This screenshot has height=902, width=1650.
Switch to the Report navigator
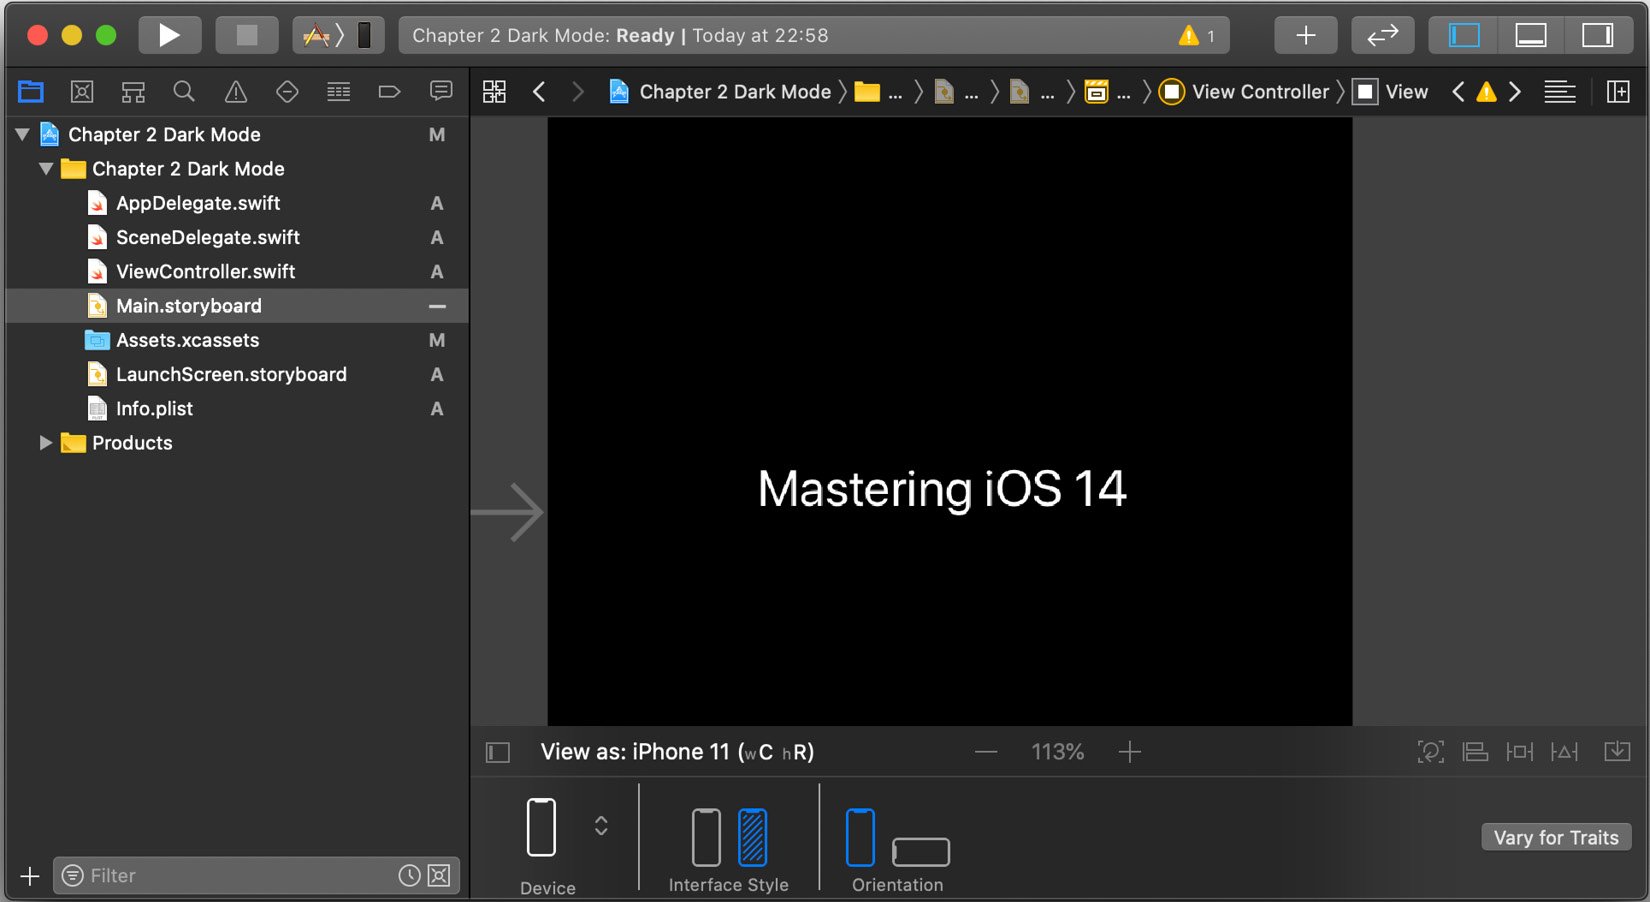441,92
